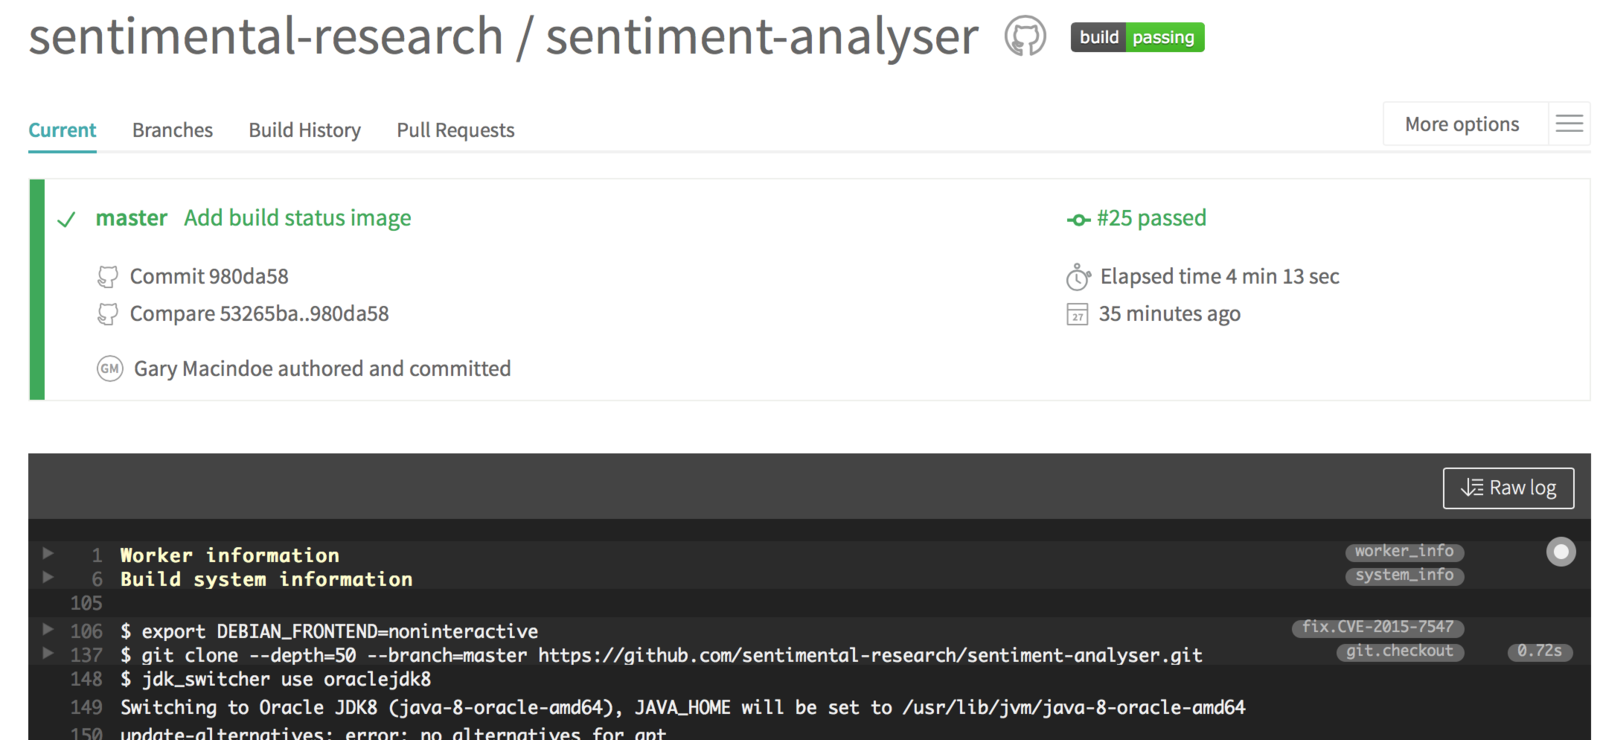
Task: Click the git.checkout log tag
Action: click(1400, 651)
